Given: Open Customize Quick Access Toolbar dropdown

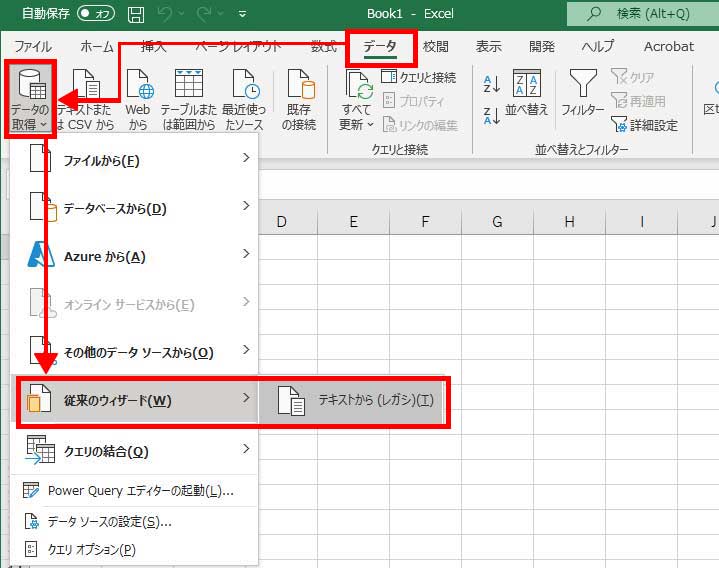Looking at the screenshot, I should coord(243,14).
